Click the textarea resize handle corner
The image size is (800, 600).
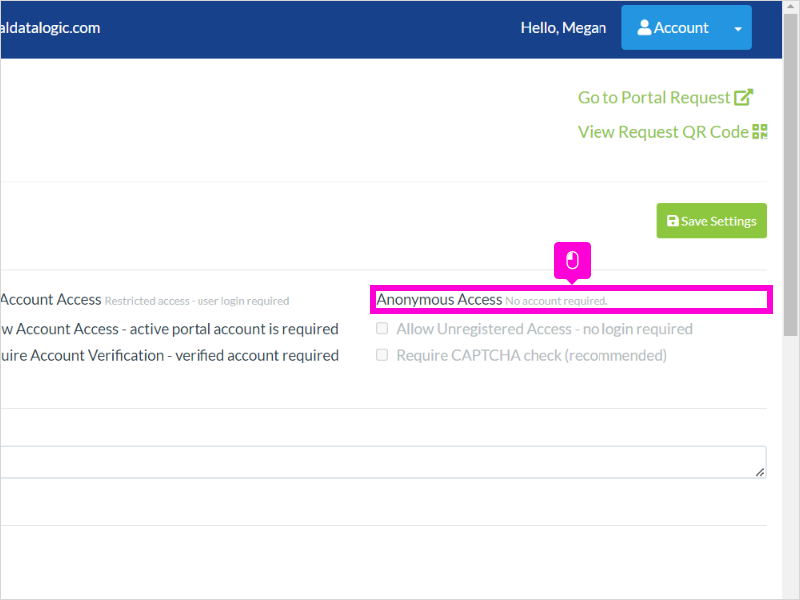[x=760, y=472]
